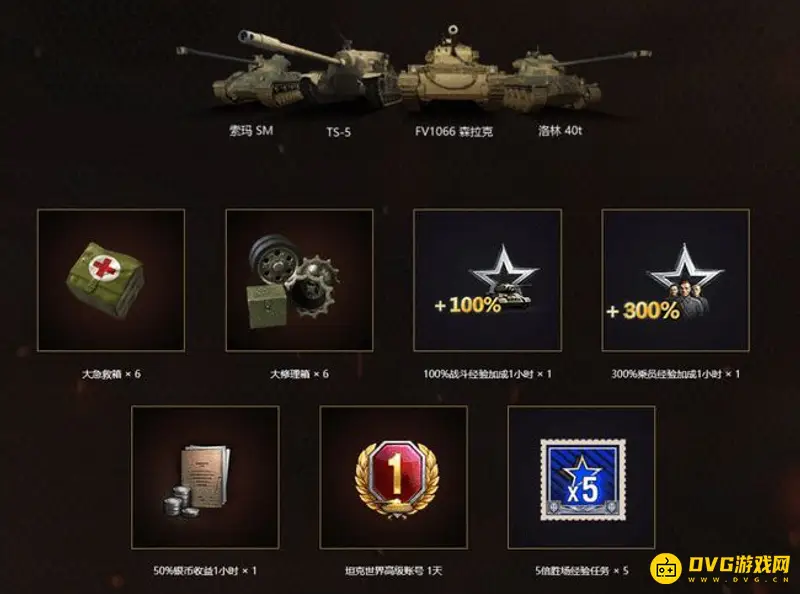800x594 pixels.
Task: Click the blue x5 experience stamp icon
Action: [x=583, y=480]
